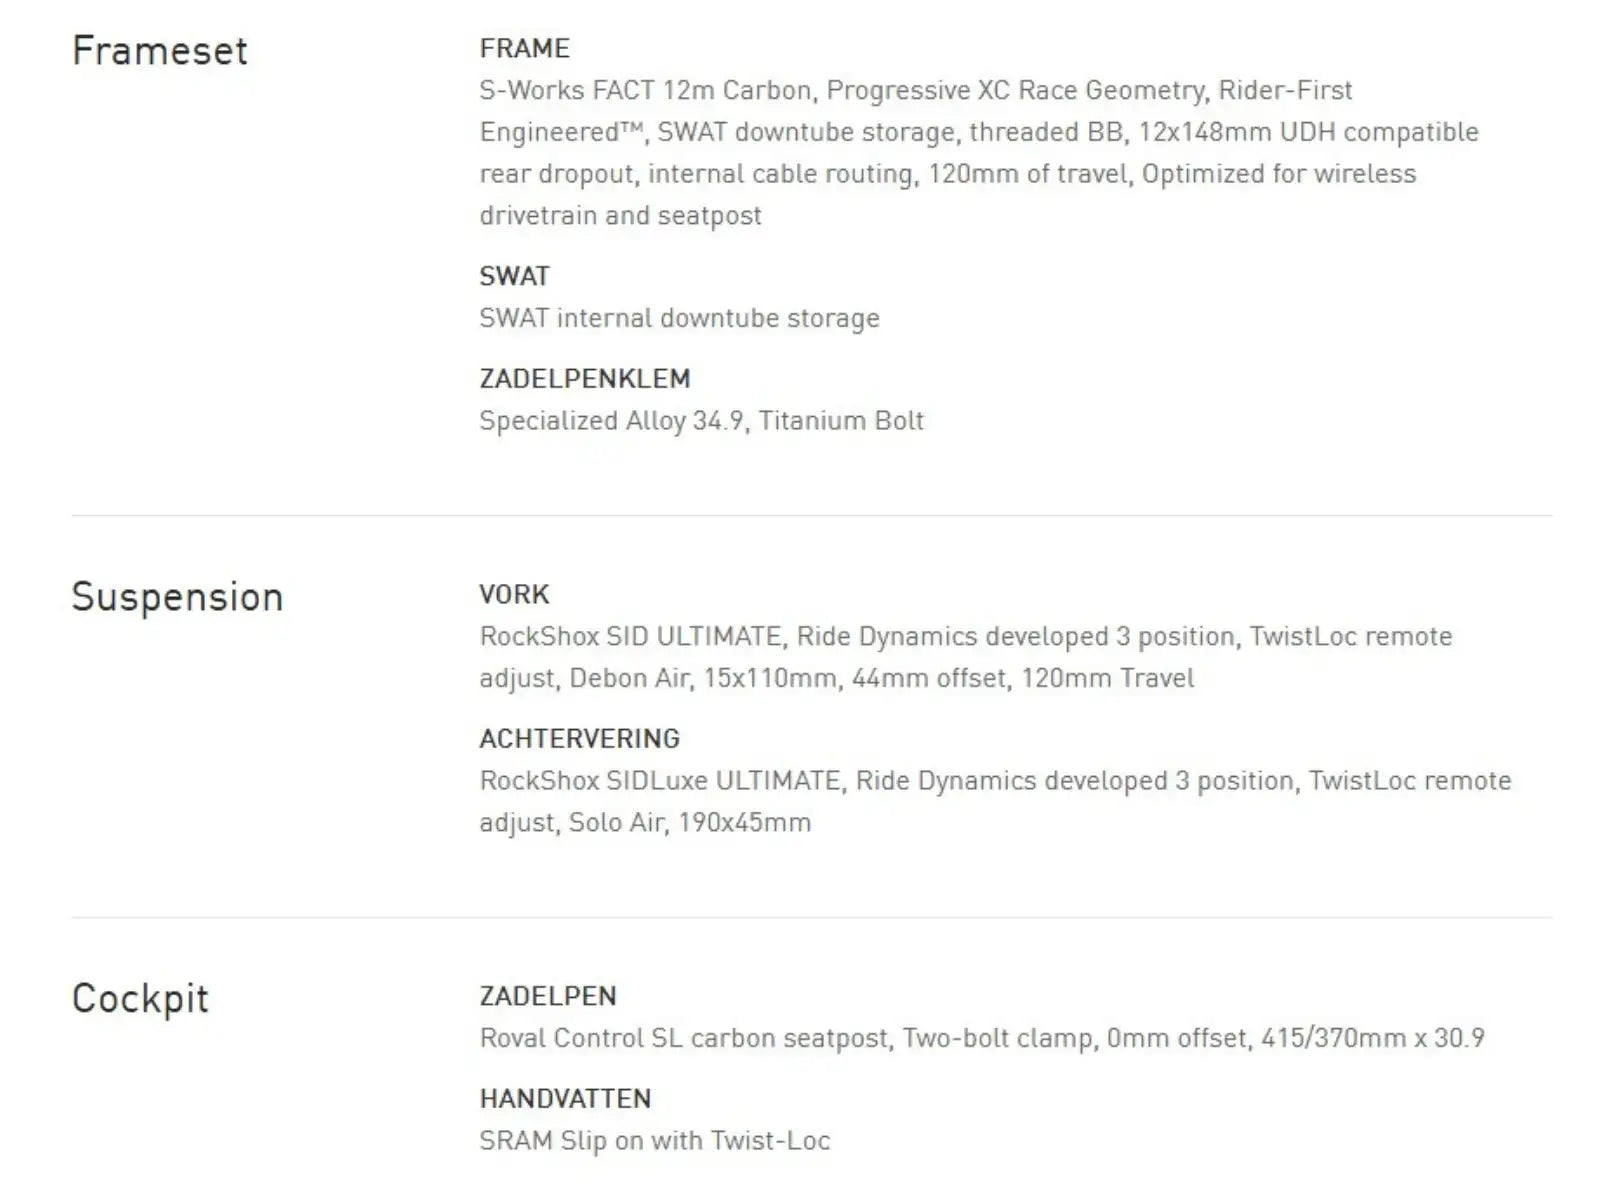Select the ACHTERVERING label

[x=580, y=739]
